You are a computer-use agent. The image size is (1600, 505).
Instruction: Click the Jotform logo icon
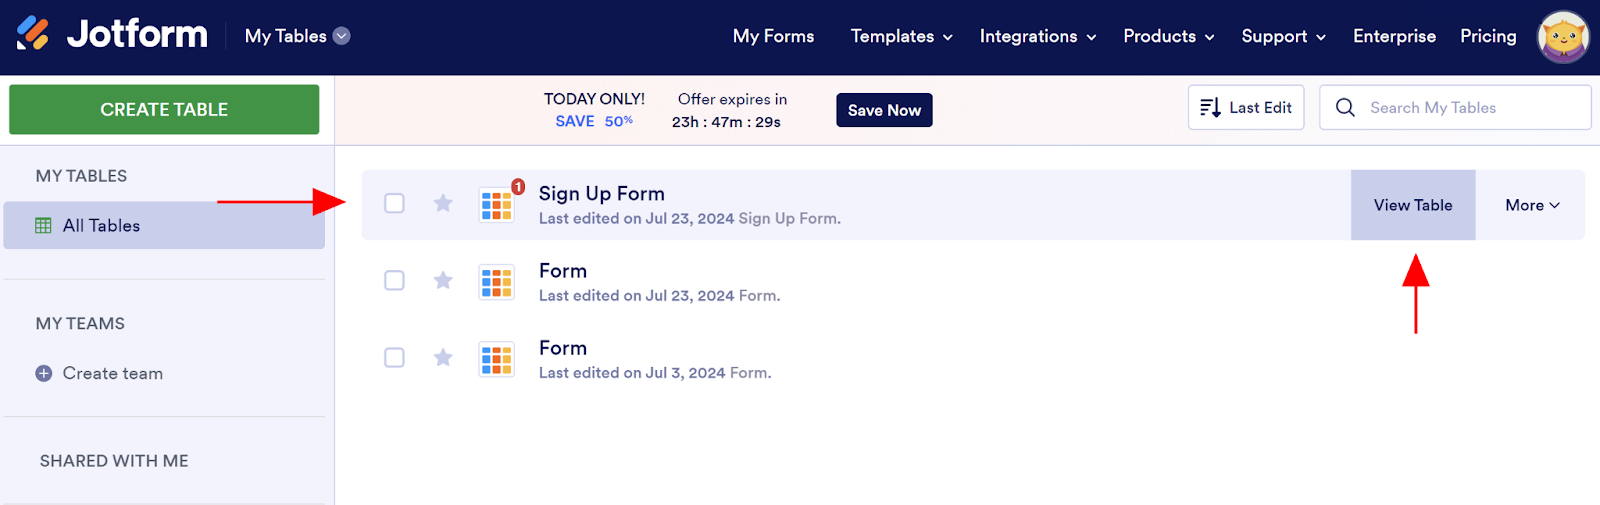(33, 34)
